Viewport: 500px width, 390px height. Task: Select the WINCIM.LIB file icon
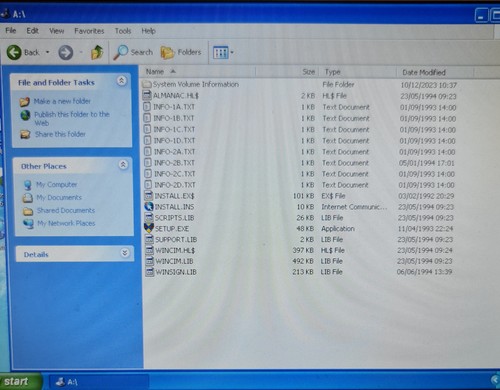(150, 261)
